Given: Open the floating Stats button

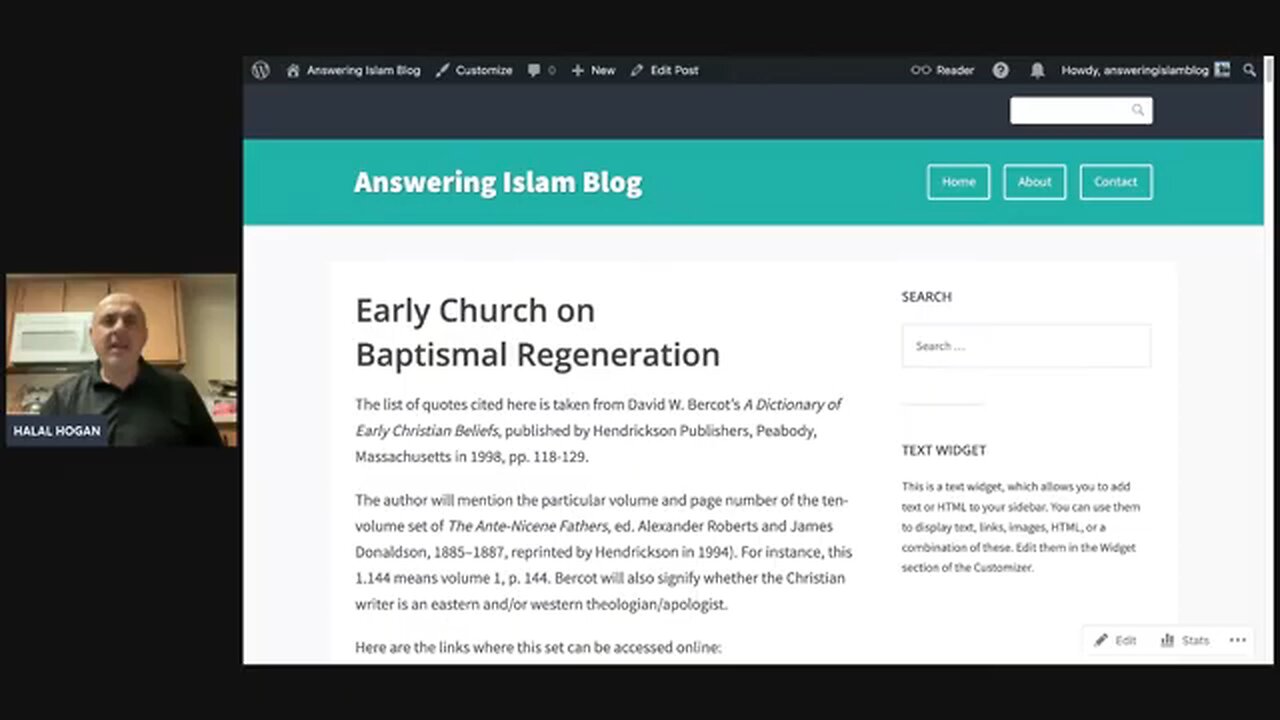Looking at the screenshot, I should 1185,640.
